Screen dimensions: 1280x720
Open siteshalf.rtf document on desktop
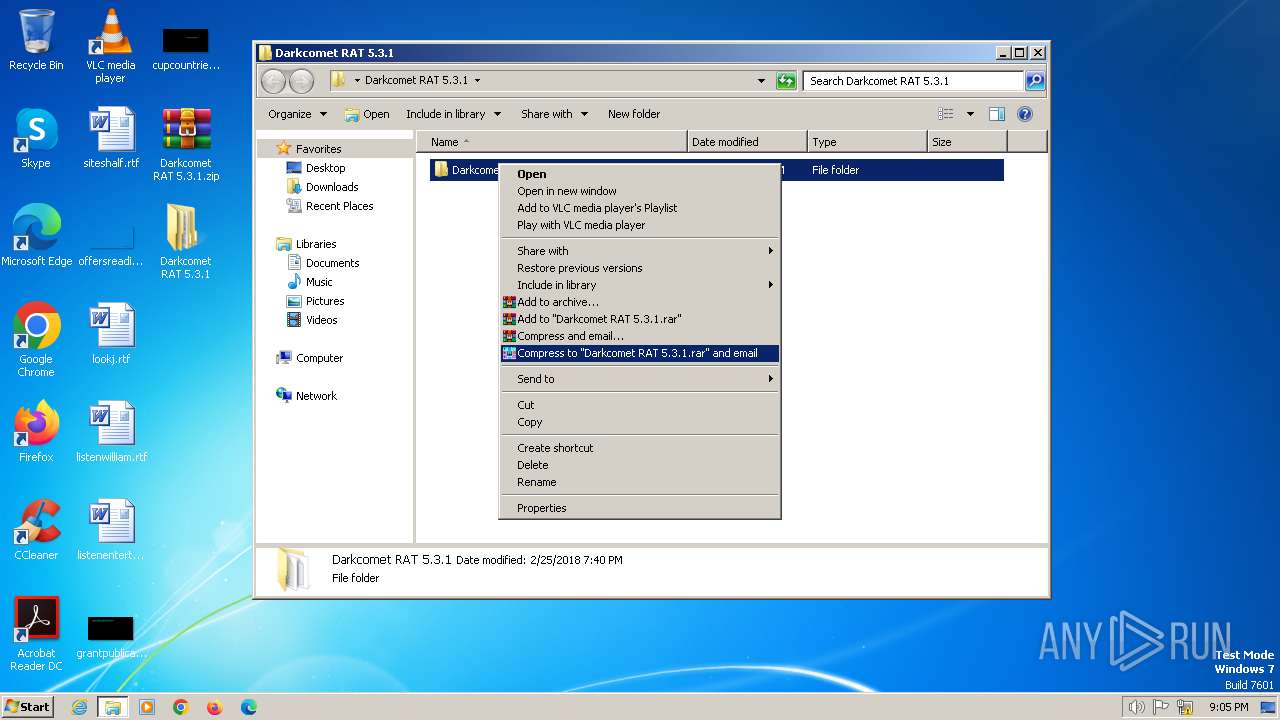(111, 138)
